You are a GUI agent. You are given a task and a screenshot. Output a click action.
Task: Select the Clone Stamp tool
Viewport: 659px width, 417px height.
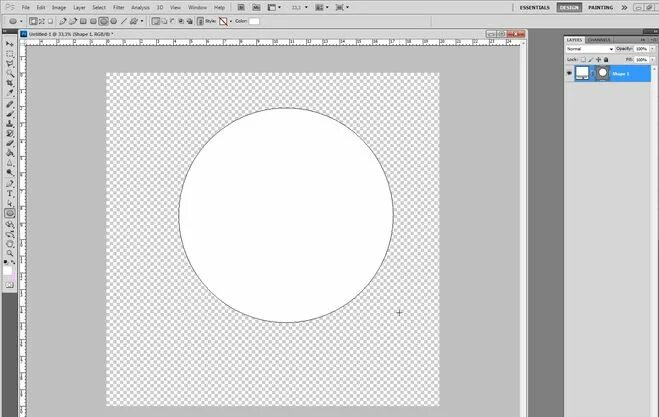pos(9,124)
